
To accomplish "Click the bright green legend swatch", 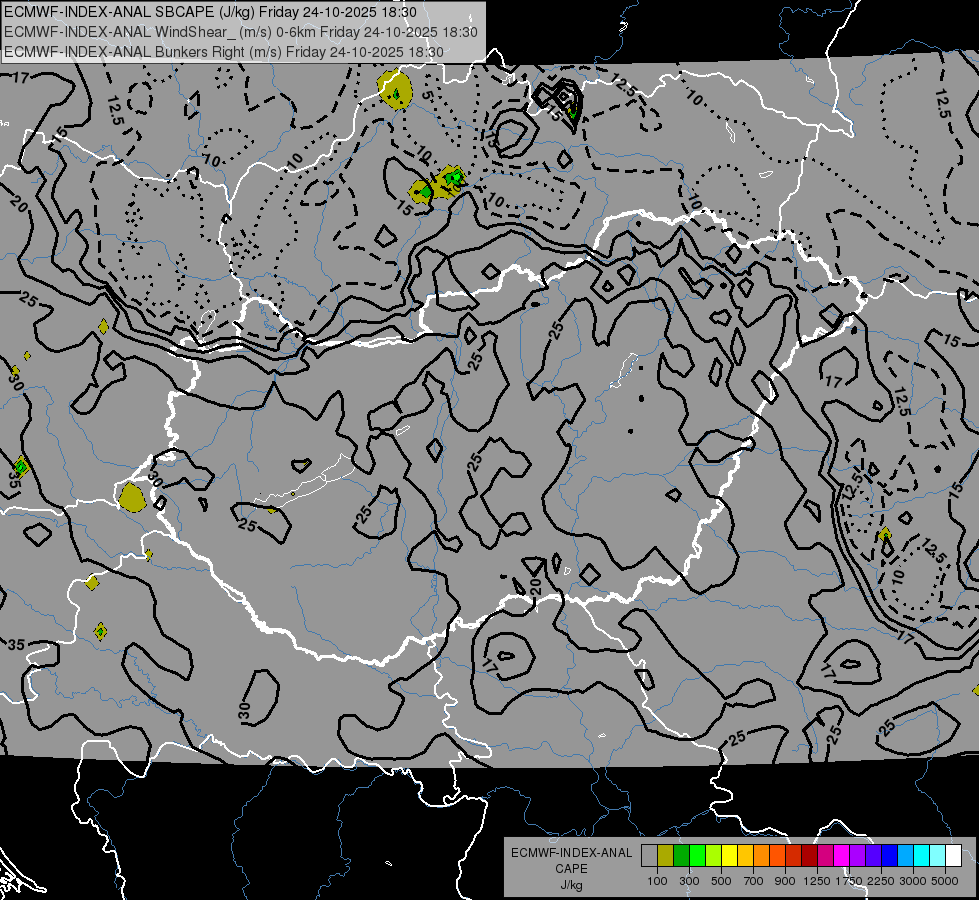I will coord(697,856).
